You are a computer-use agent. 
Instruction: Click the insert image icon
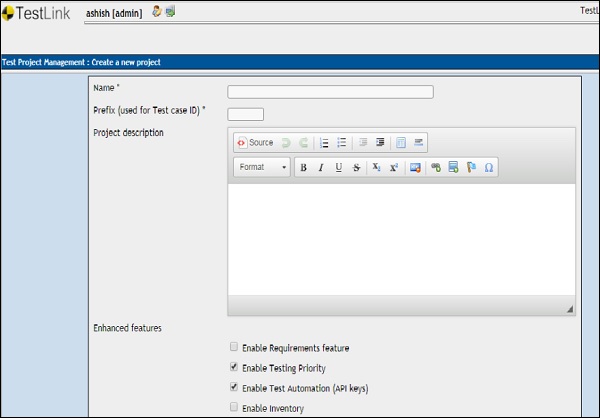[x=415, y=168]
